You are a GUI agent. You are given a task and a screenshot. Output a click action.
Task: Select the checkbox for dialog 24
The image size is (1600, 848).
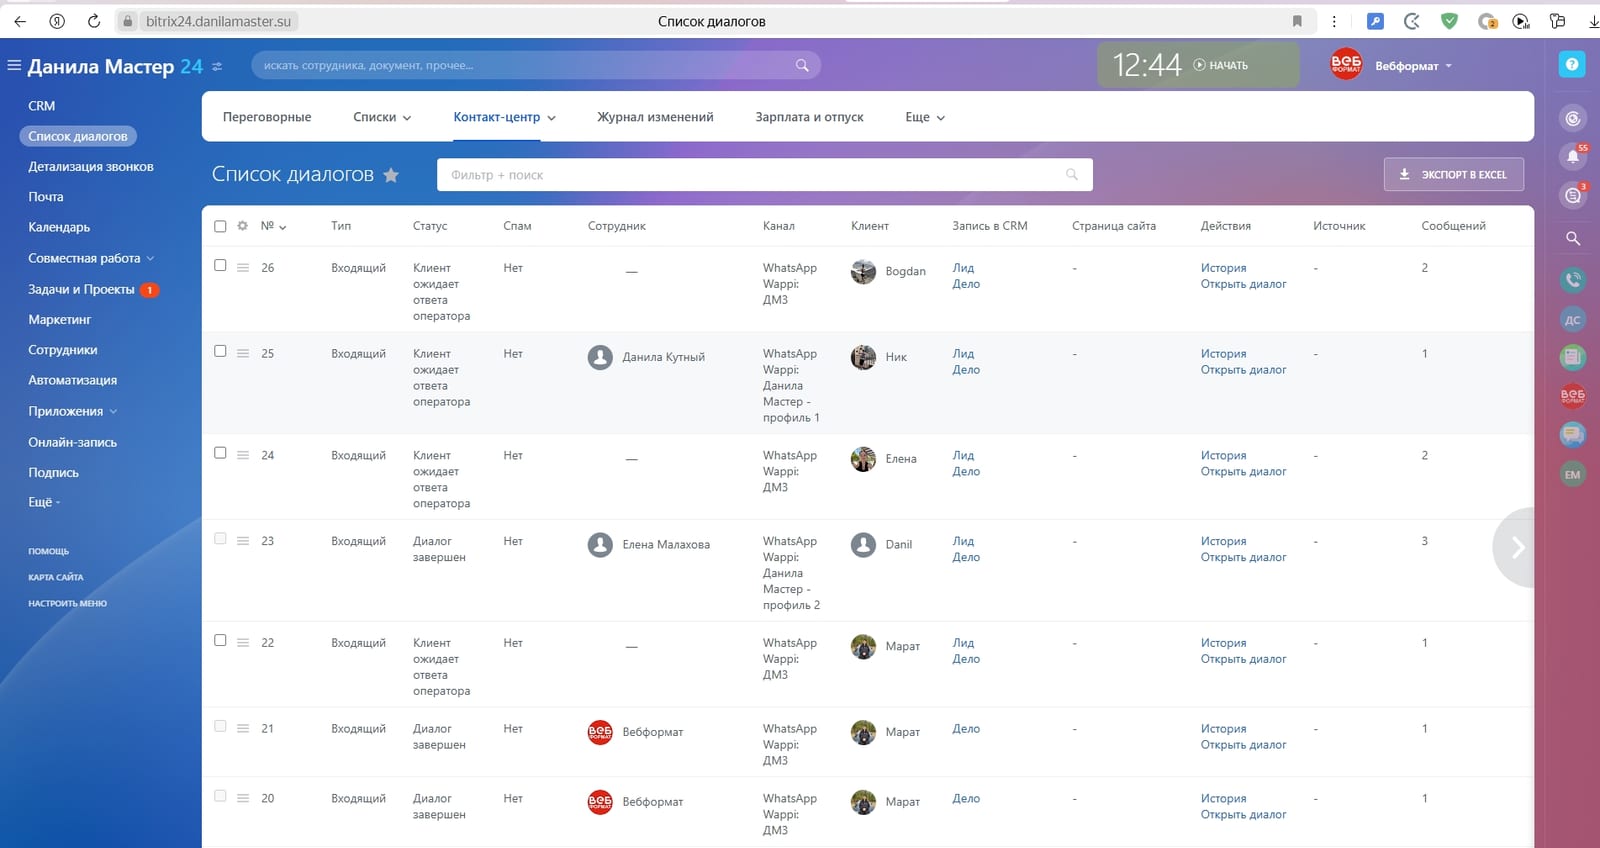[x=220, y=453]
